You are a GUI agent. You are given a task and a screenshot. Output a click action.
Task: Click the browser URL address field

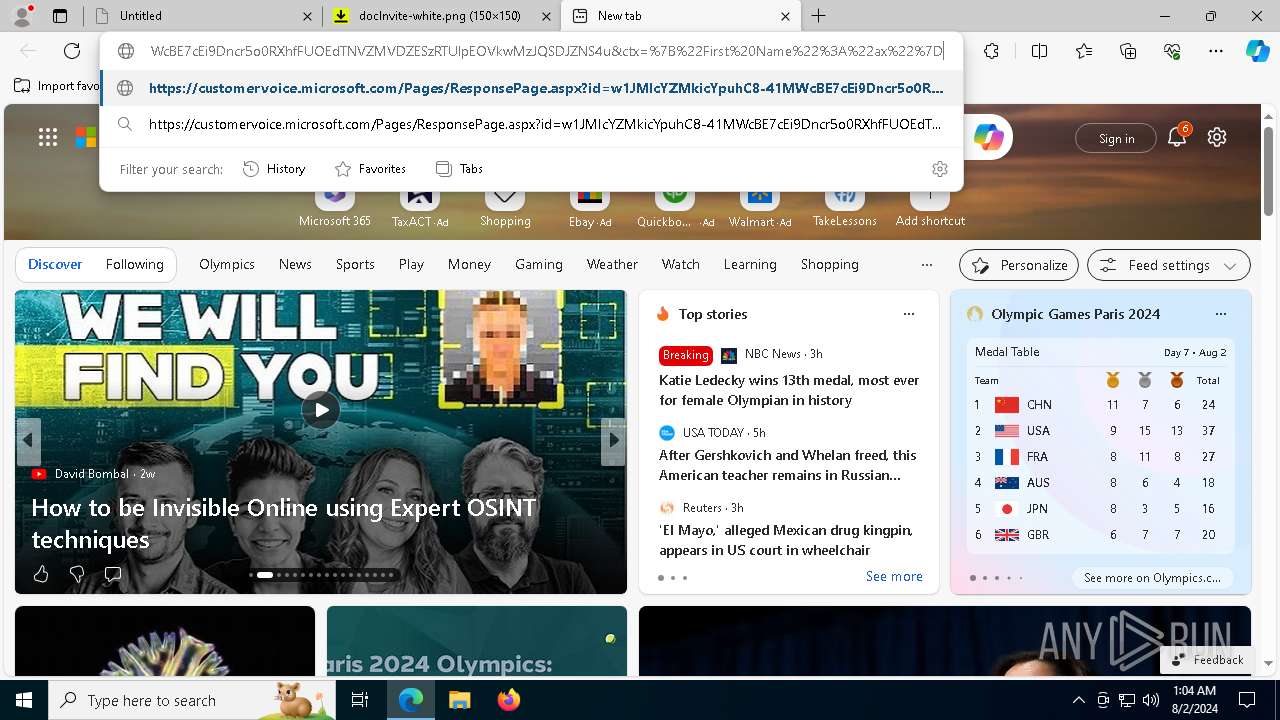pyautogui.click(x=546, y=51)
